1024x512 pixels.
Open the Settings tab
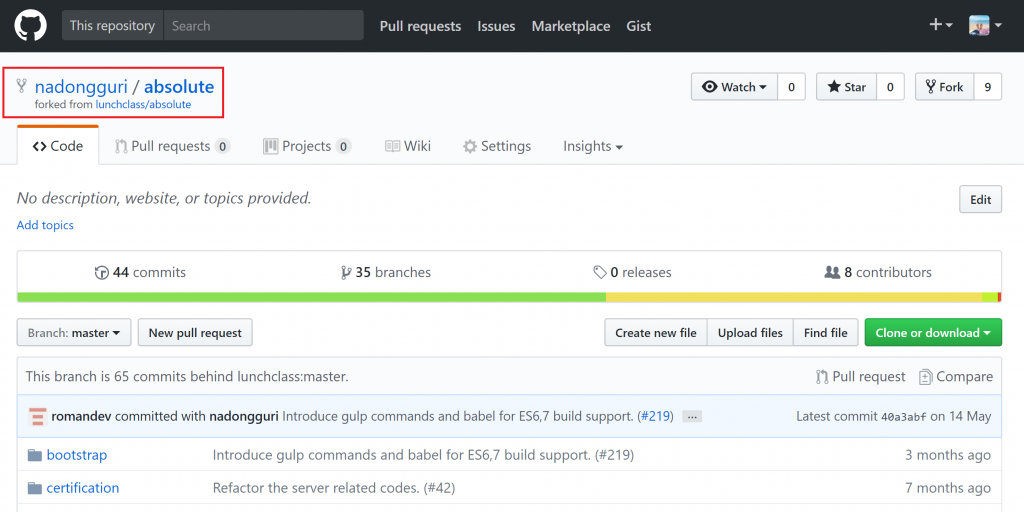(x=497, y=146)
